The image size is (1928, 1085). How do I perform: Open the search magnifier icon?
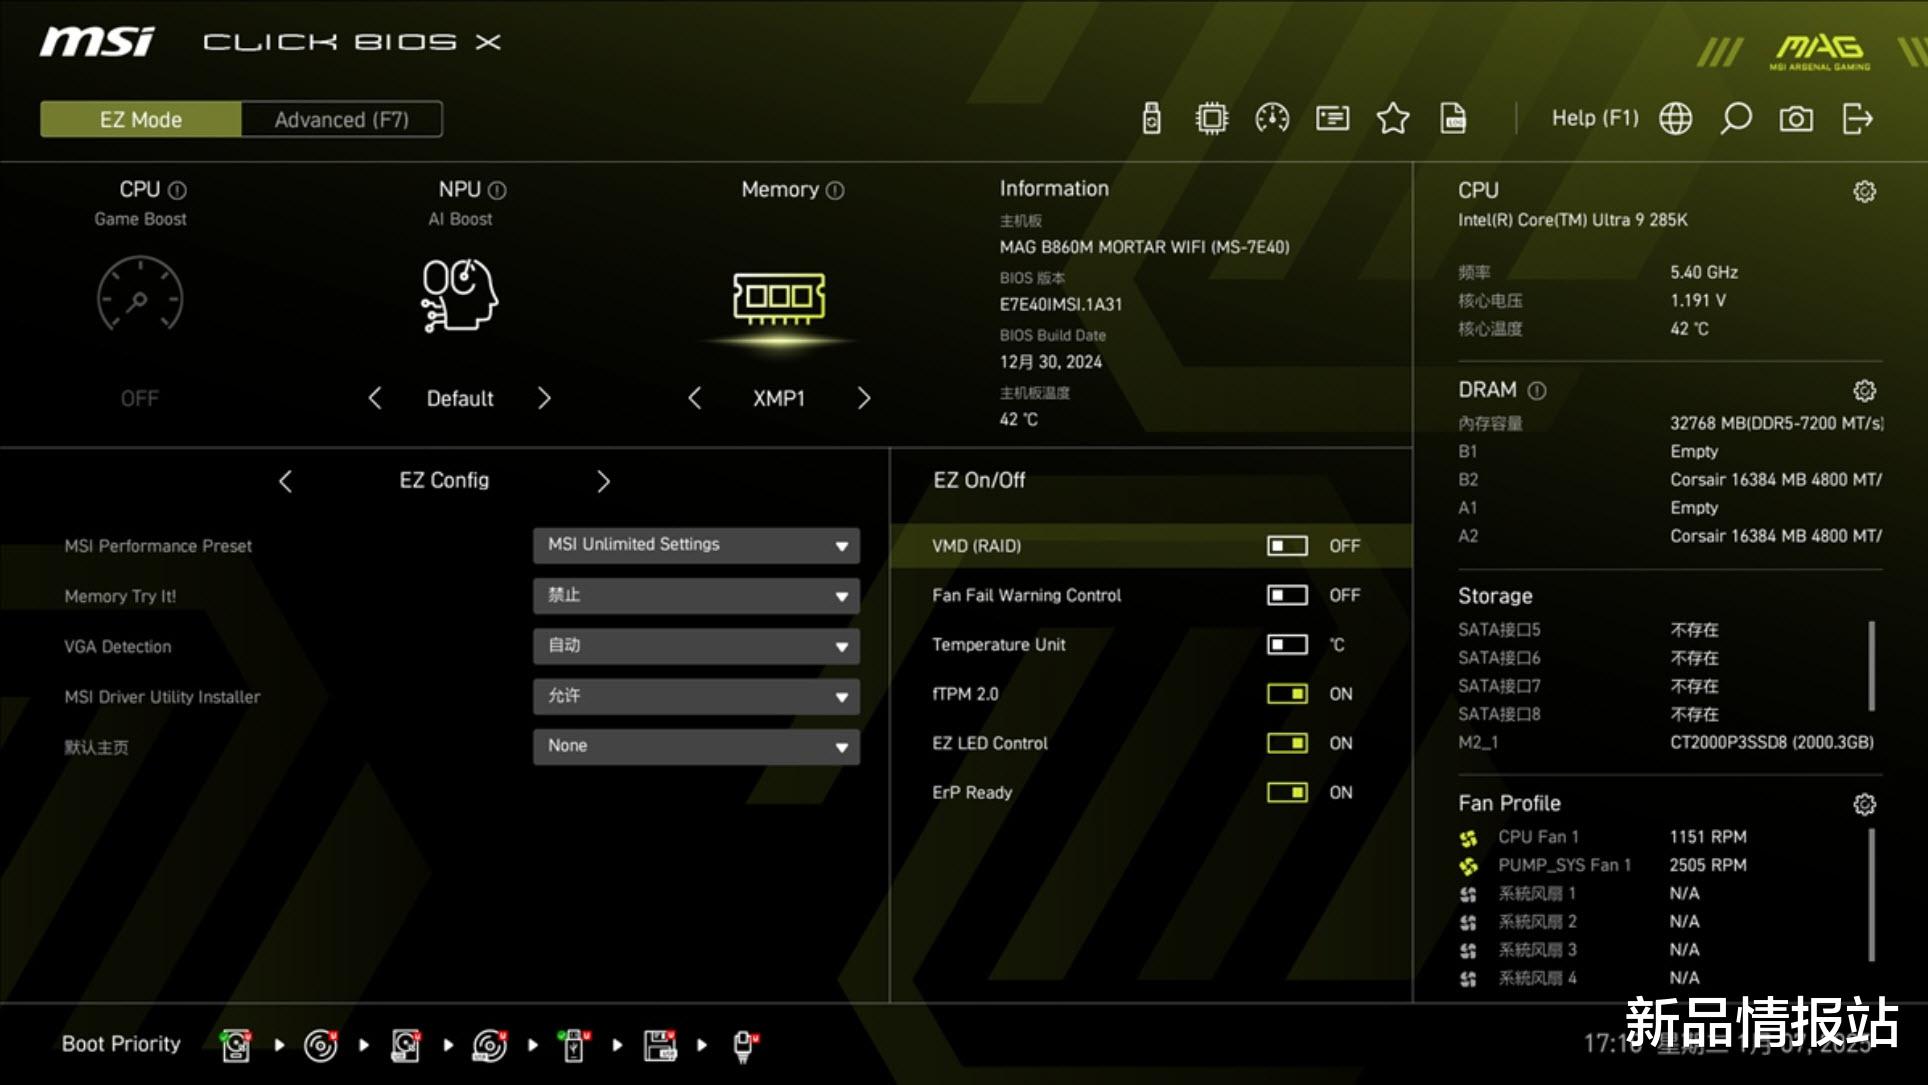coord(1736,119)
